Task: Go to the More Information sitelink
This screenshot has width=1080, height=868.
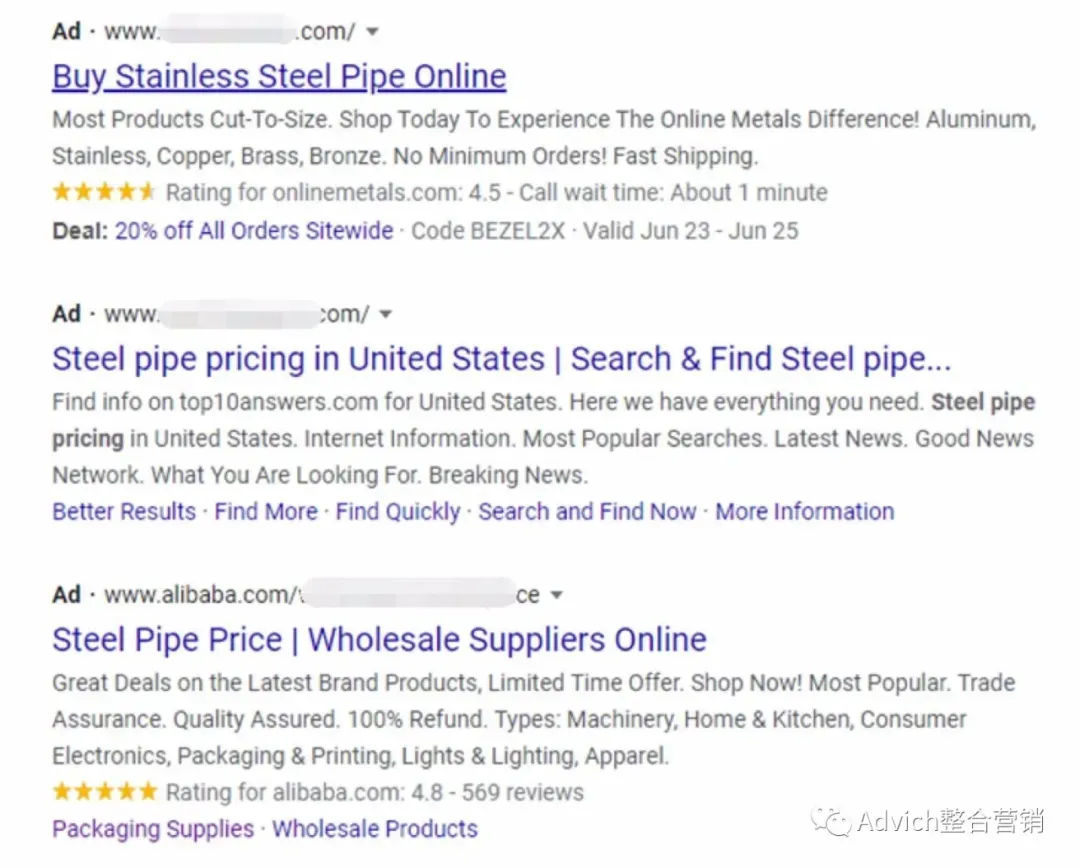Action: [x=804, y=511]
